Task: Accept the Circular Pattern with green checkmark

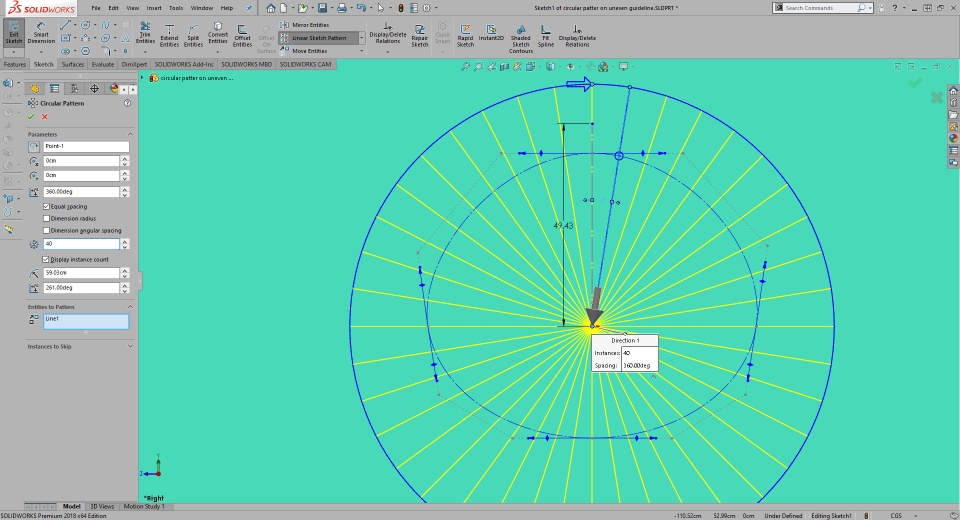Action: click(x=31, y=116)
